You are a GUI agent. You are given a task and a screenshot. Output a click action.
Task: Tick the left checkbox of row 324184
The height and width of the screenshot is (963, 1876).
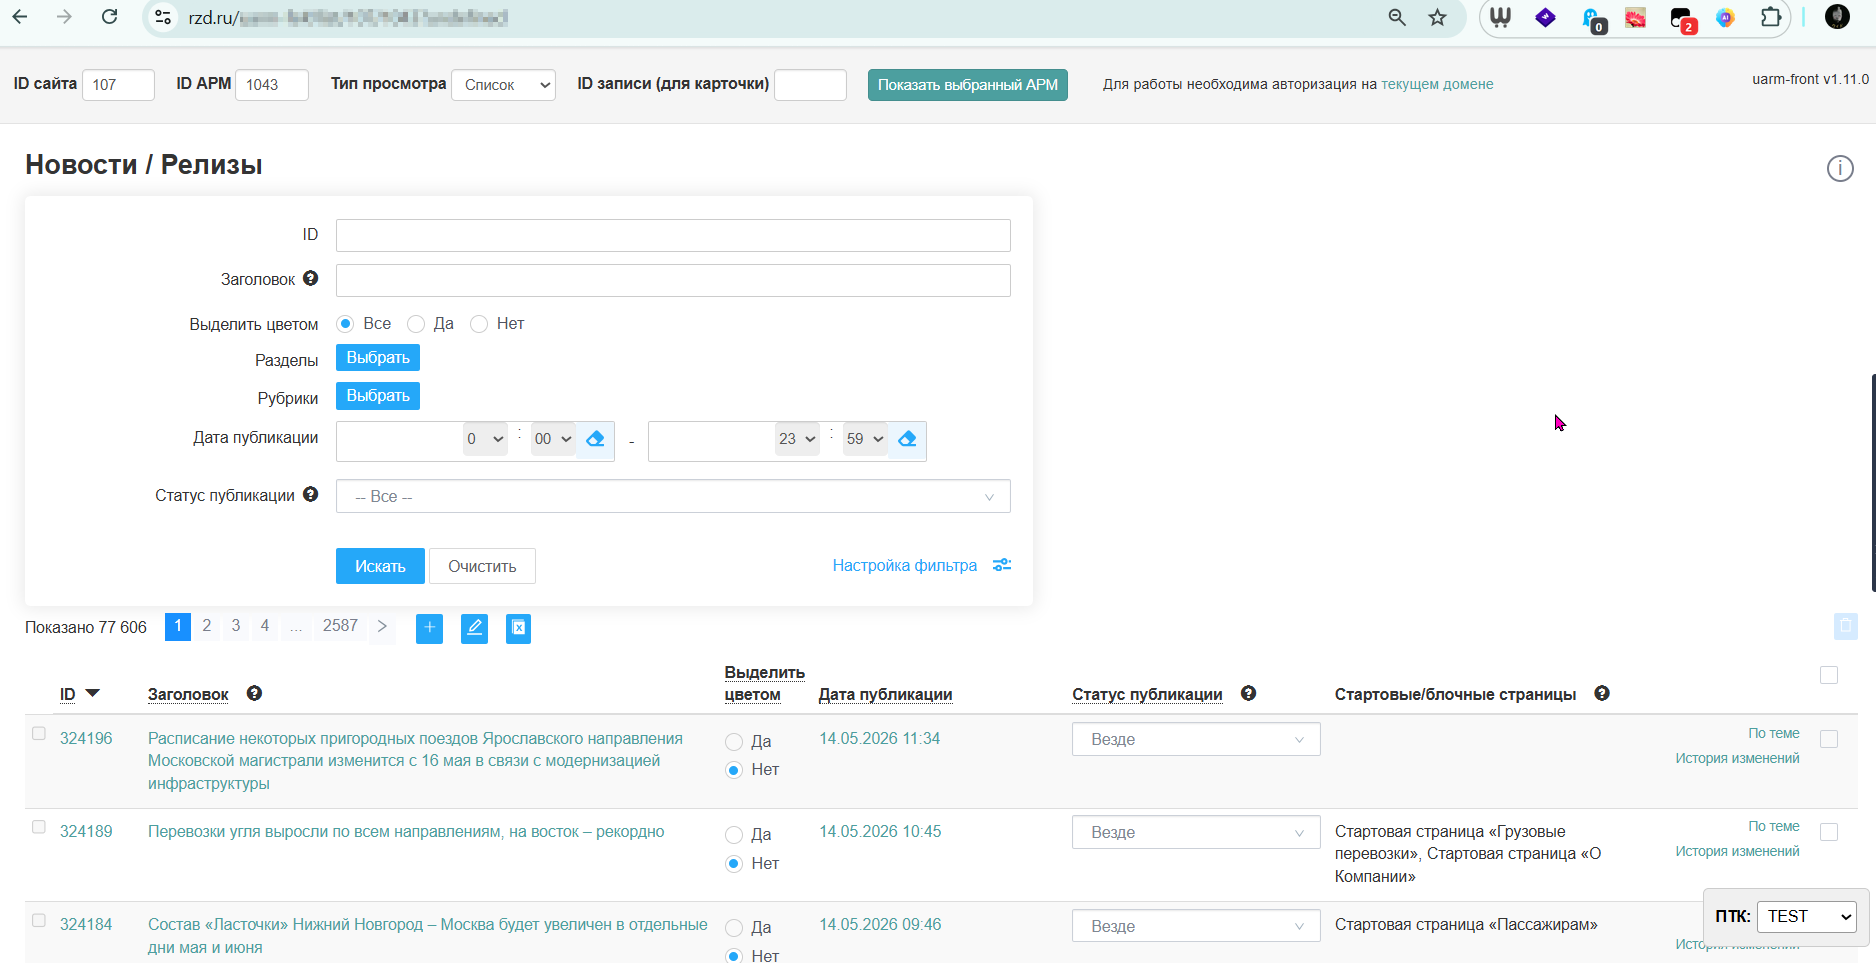coord(39,920)
